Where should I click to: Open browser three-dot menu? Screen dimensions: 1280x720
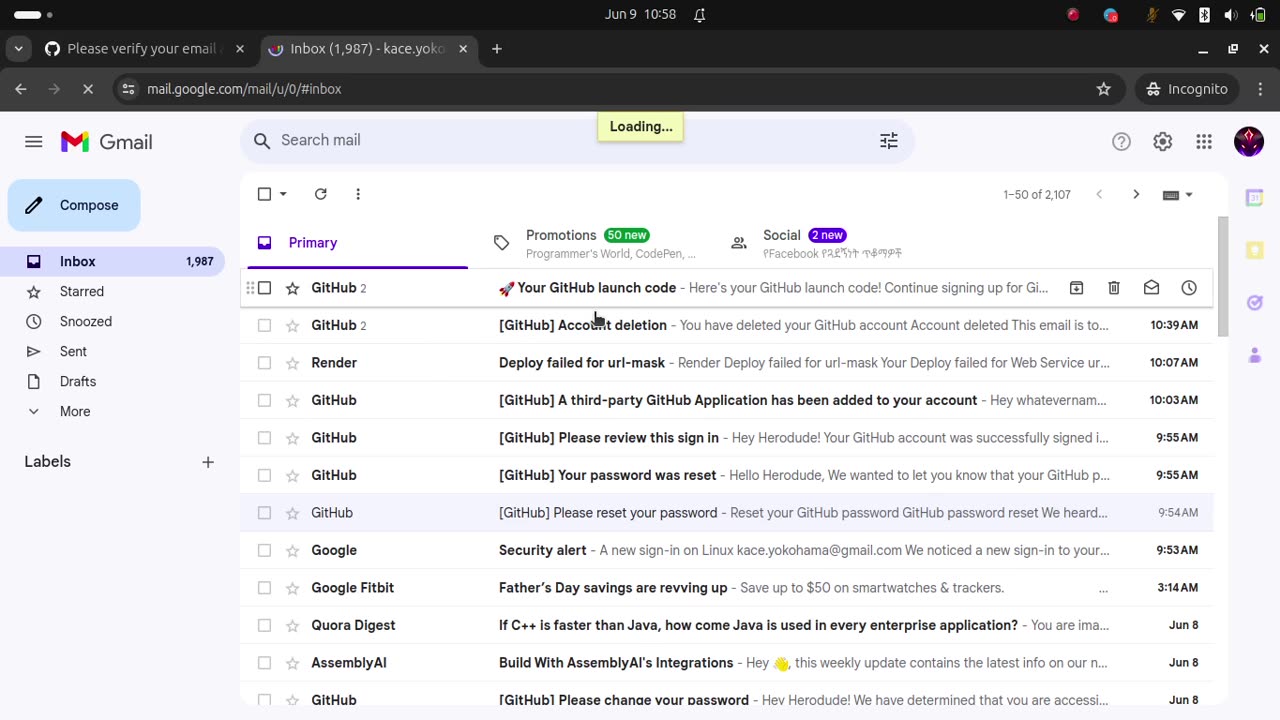tap(1259, 89)
